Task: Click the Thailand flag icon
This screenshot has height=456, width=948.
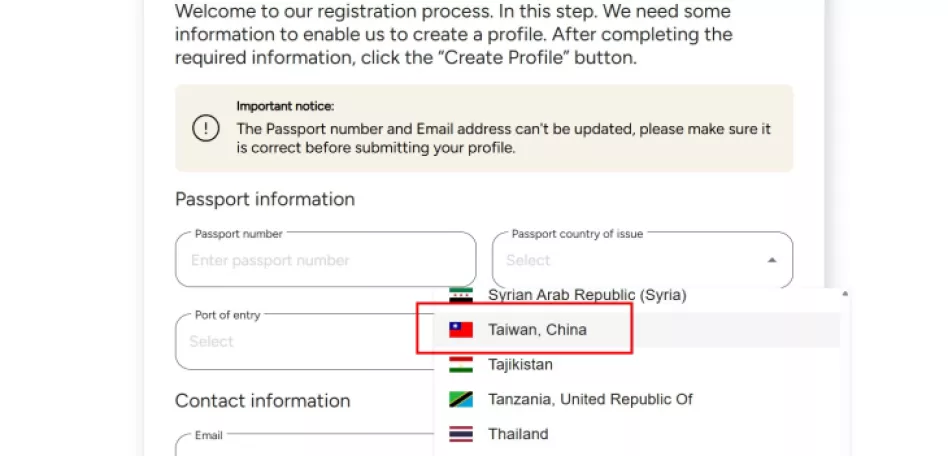Action: click(461, 434)
